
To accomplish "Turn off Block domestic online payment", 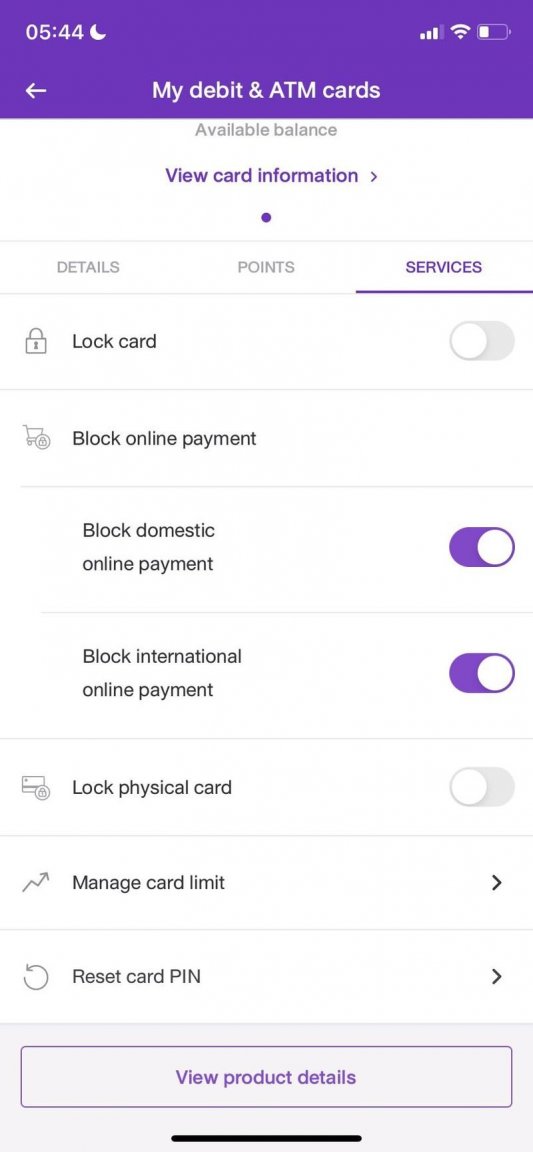I will (x=482, y=547).
